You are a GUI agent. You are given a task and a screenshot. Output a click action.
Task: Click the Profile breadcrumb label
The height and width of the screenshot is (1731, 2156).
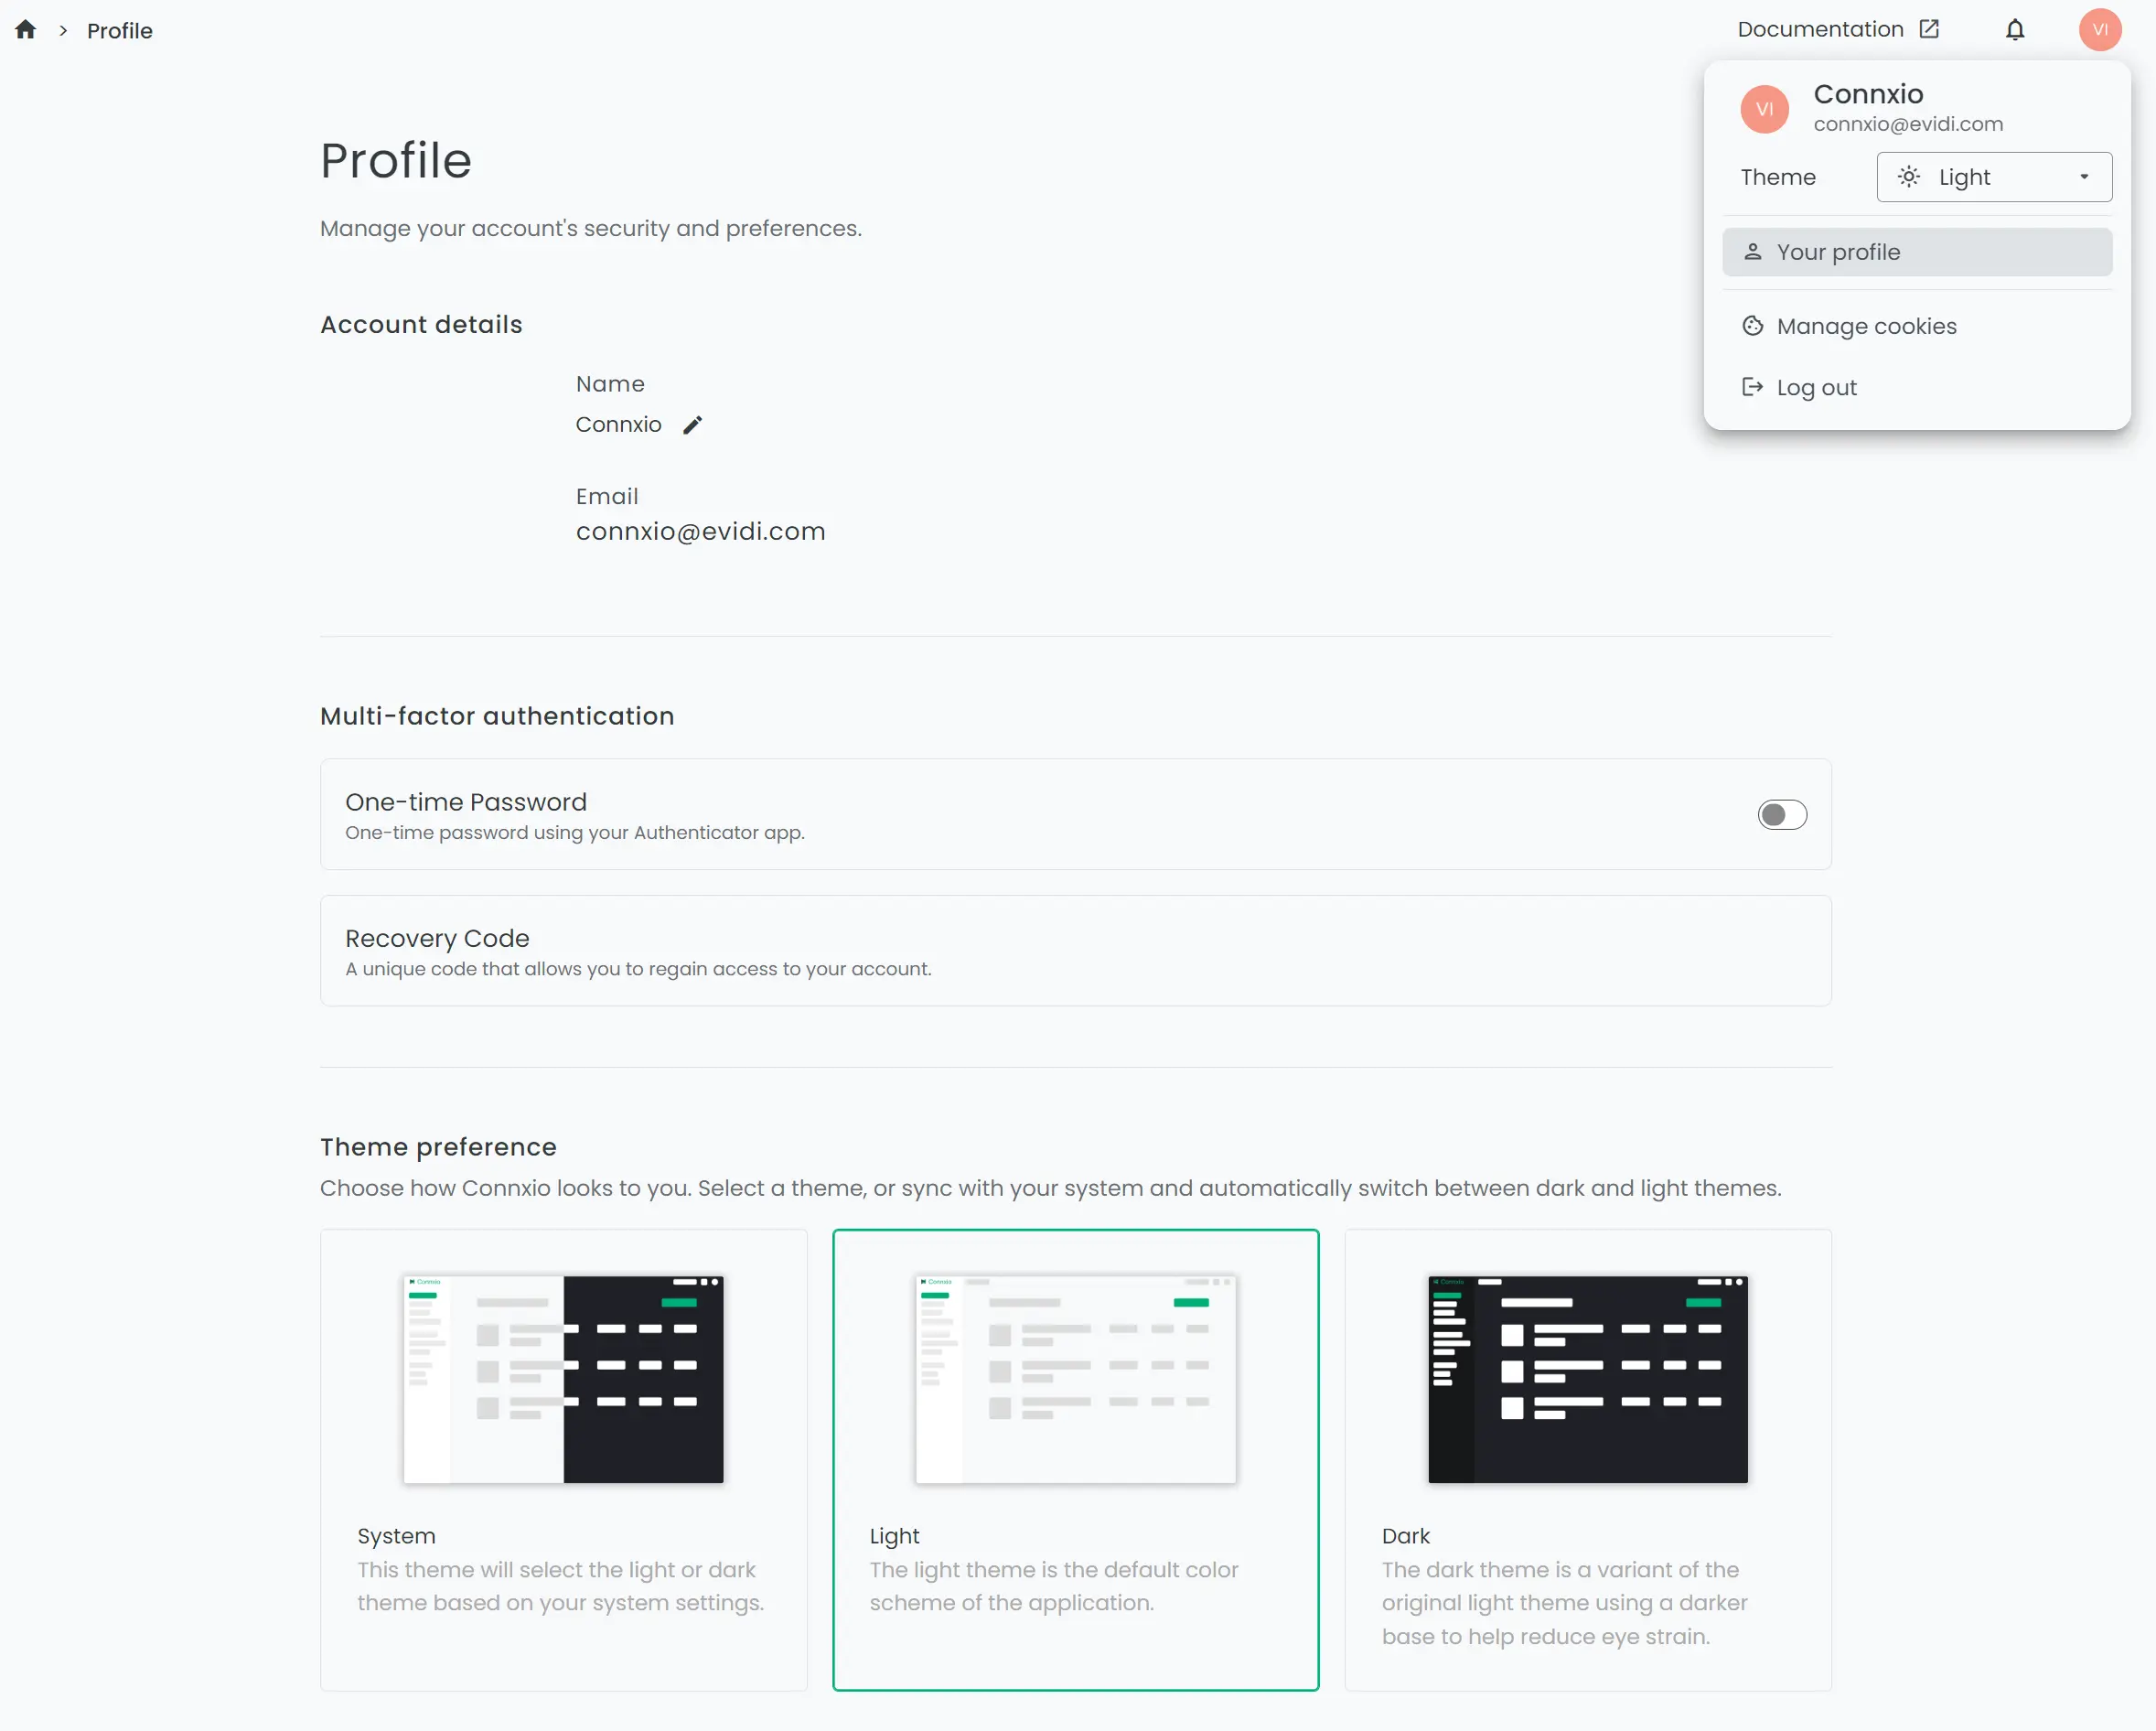point(118,30)
